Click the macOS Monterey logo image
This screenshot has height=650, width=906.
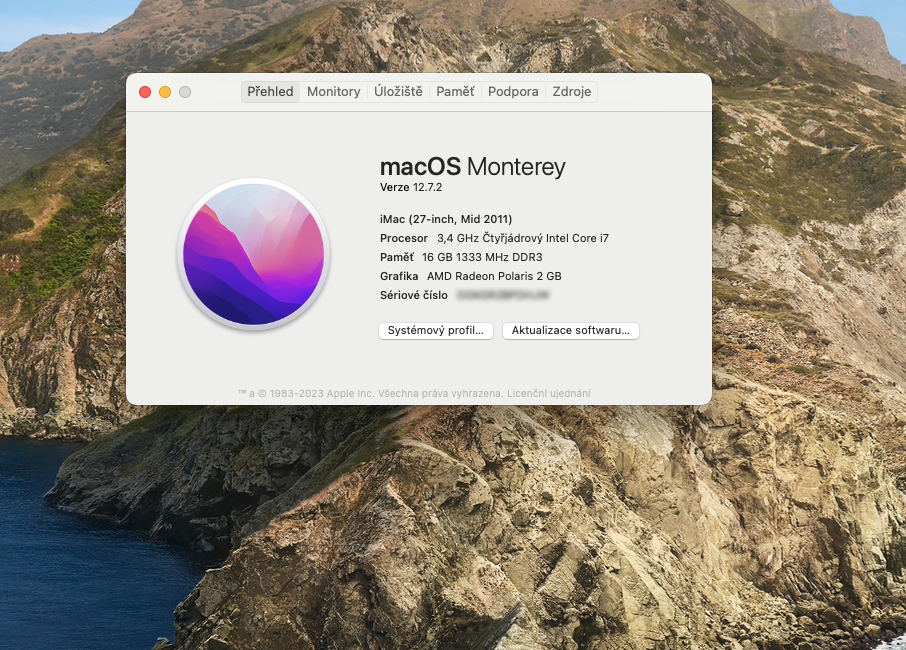254,255
